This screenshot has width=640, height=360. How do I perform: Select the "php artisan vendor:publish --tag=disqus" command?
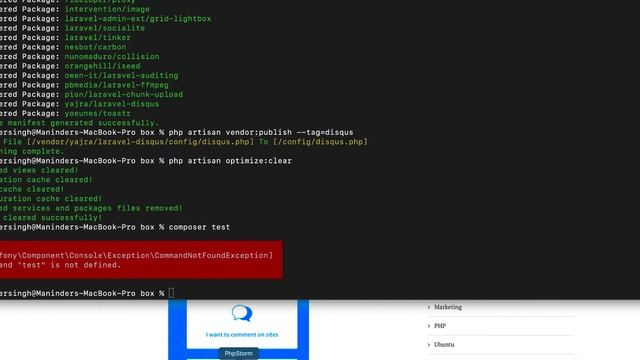pyautogui.click(x=261, y=132)
